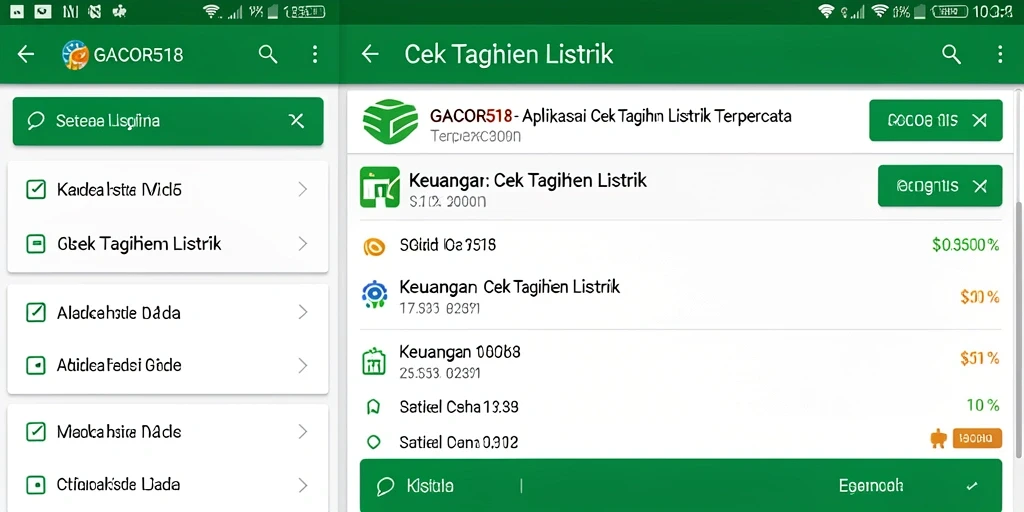Select the Keuangan 00068 row text
Screen dimensions: 1024x512
(460, 352)
